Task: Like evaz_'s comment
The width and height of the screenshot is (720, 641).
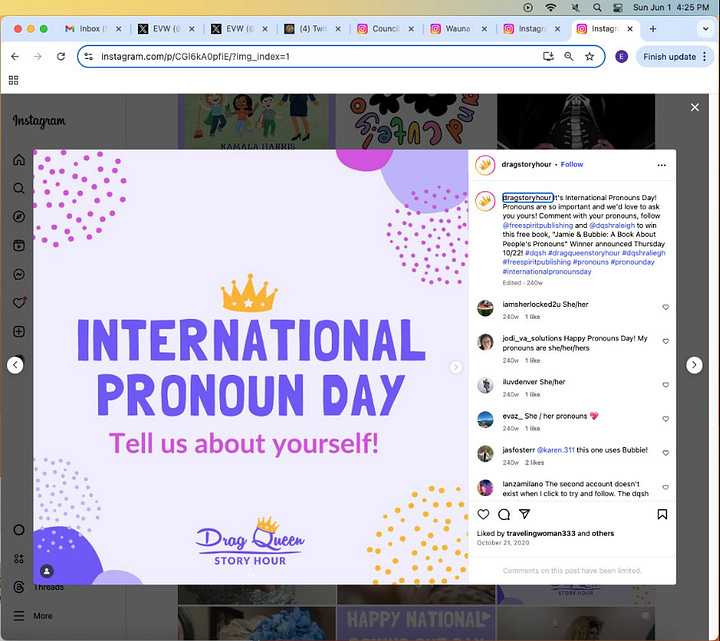Action: [x=665, y=419]
